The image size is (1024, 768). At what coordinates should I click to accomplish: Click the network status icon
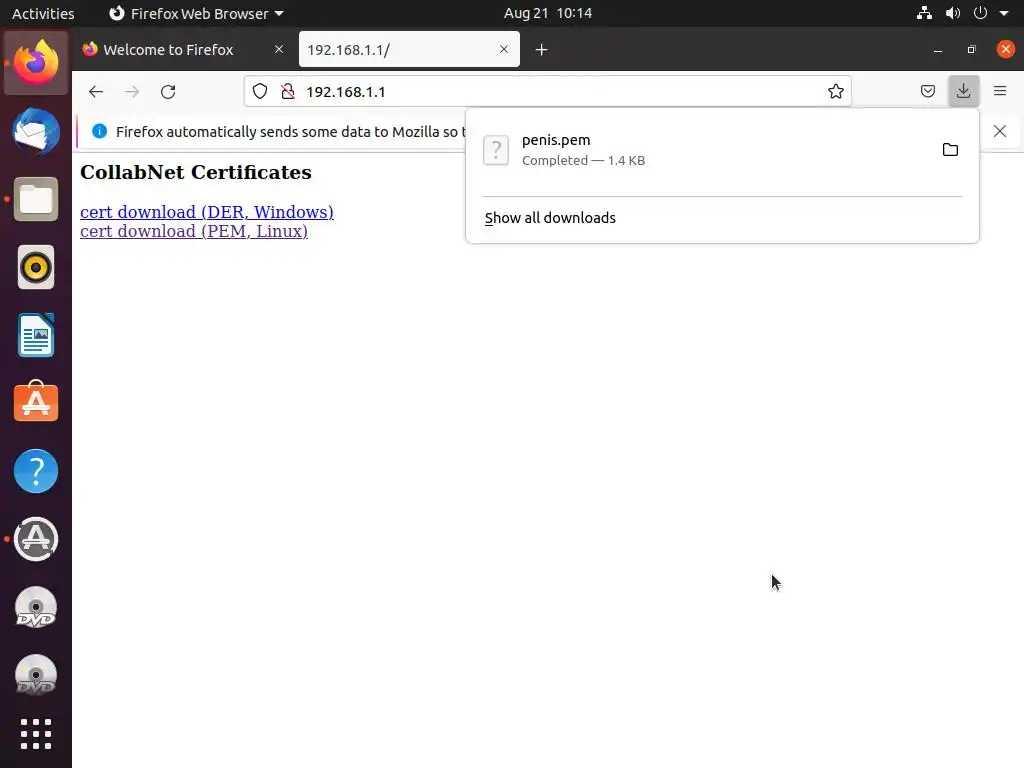pyautogui.click(x=923, y=13)
